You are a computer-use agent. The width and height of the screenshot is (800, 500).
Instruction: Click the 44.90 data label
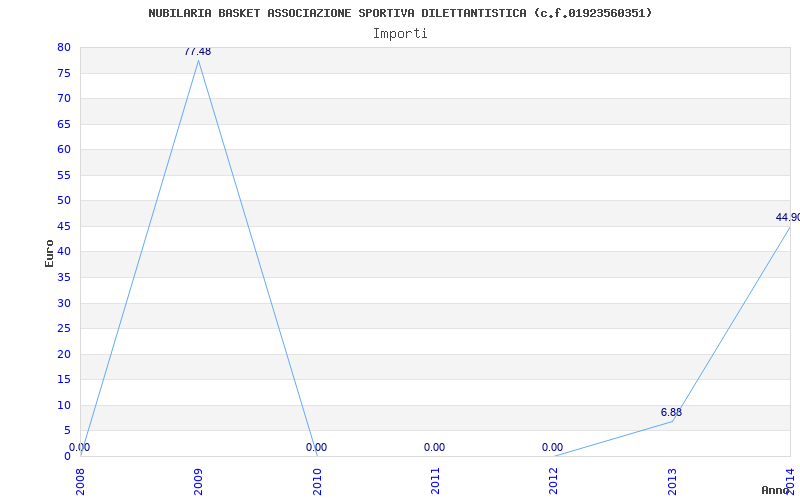pyautogui.click(x=787, y=218)
